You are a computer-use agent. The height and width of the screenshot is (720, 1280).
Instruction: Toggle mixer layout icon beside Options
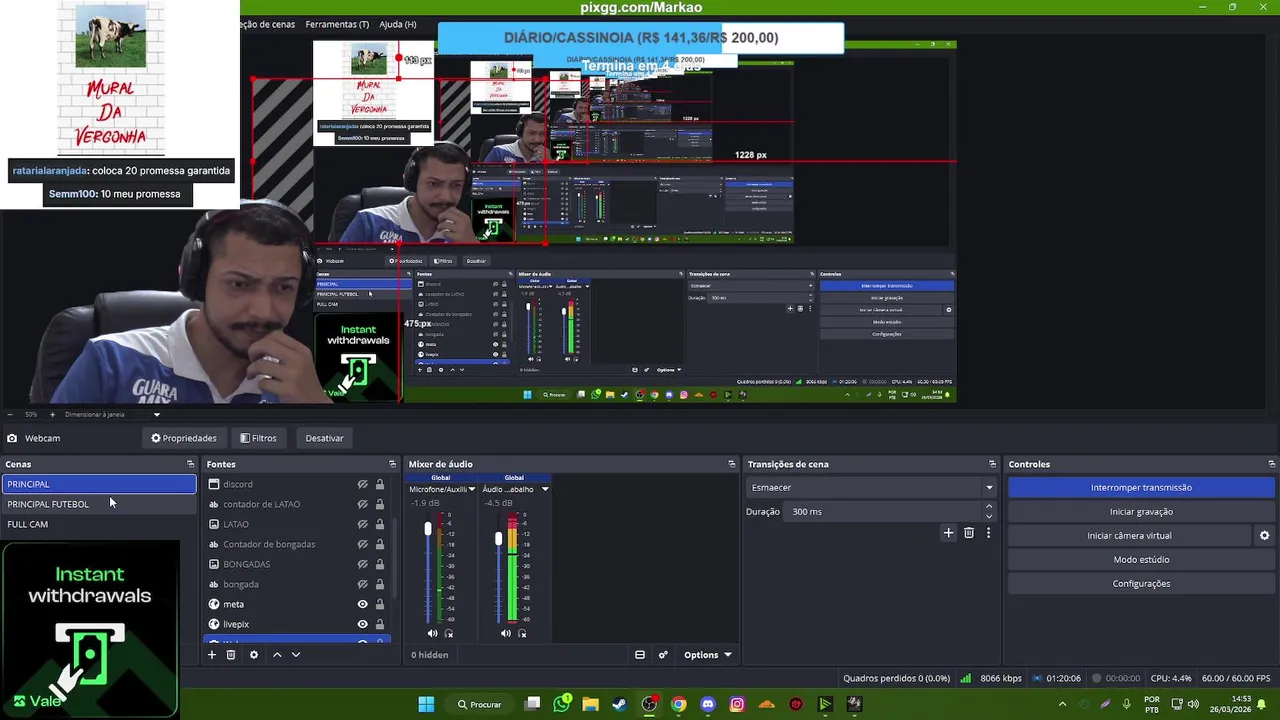click(x=640, y=655)
